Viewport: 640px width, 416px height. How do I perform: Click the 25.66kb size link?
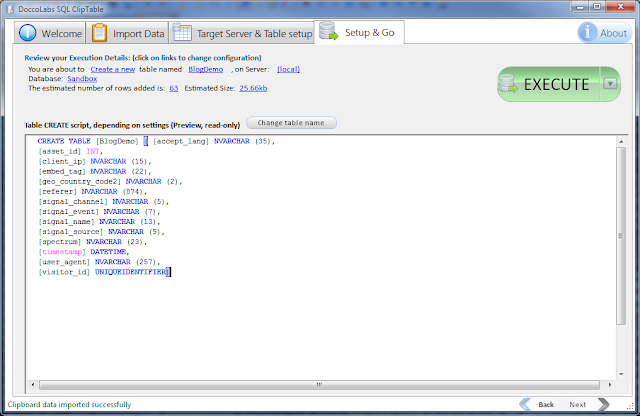pyautogui.click(x=253, y=88)
